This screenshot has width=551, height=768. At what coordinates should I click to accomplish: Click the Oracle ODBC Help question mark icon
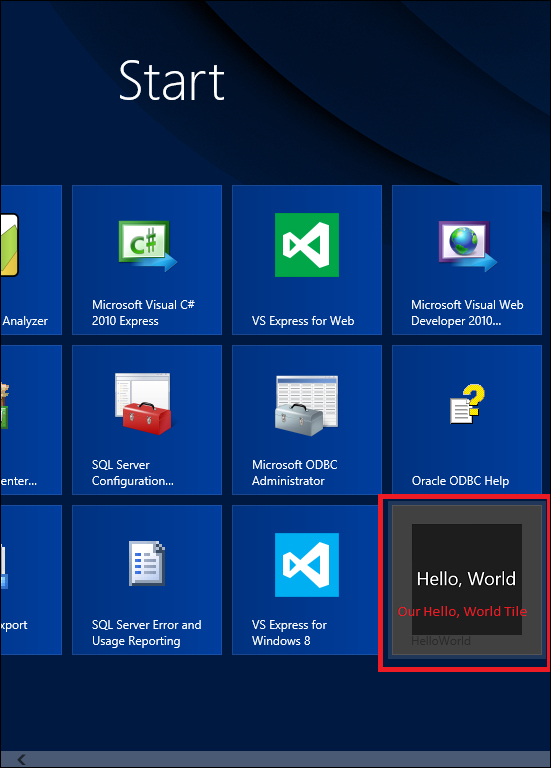[x=467, y=404]
